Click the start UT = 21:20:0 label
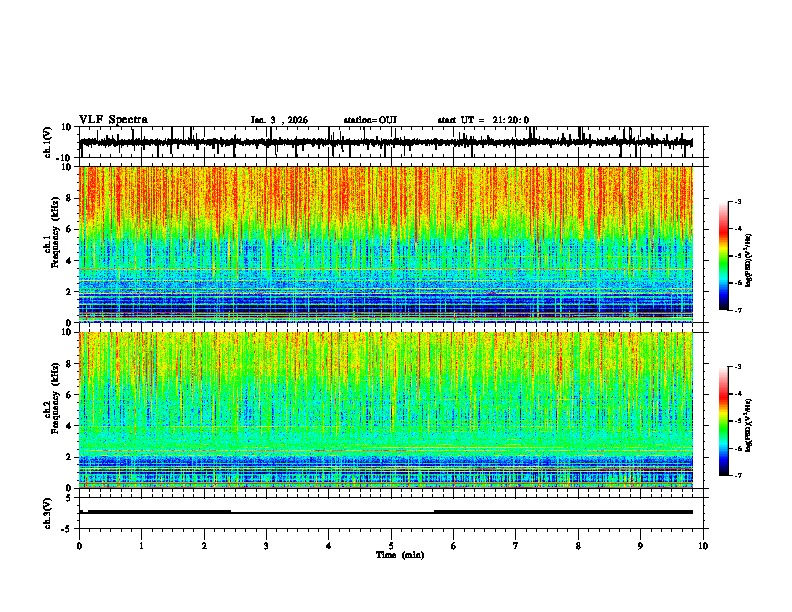Screen dimensions: 792x612 coord(483,120)
